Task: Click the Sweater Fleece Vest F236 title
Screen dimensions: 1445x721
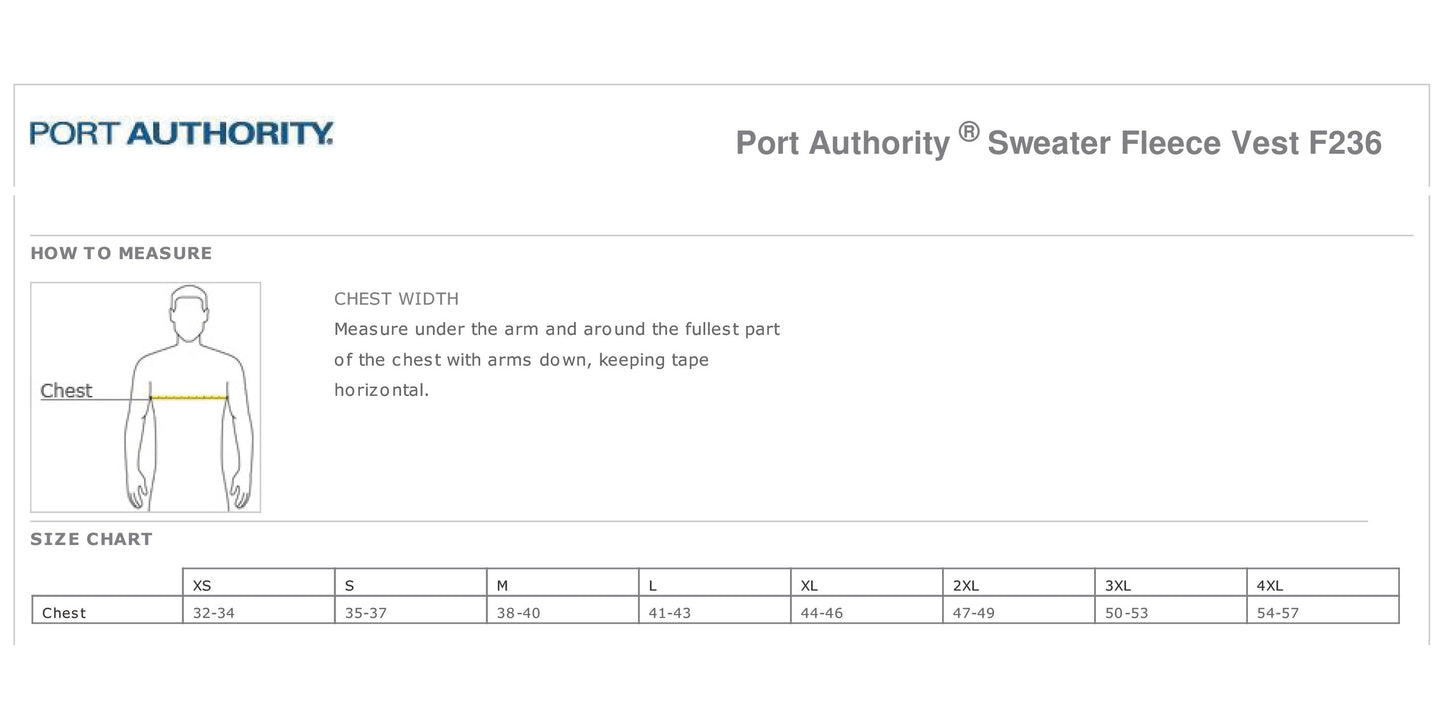Action: coord(1184,143)
